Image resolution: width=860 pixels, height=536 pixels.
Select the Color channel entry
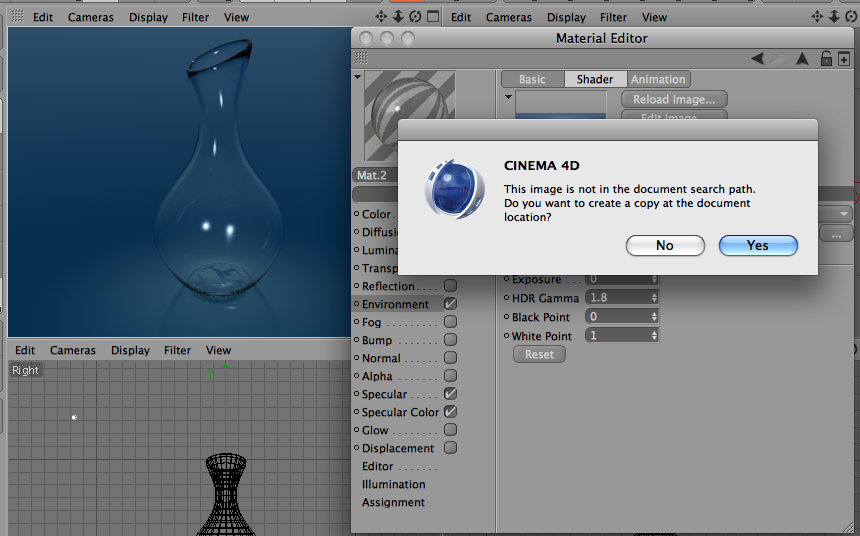coord(376,214)
